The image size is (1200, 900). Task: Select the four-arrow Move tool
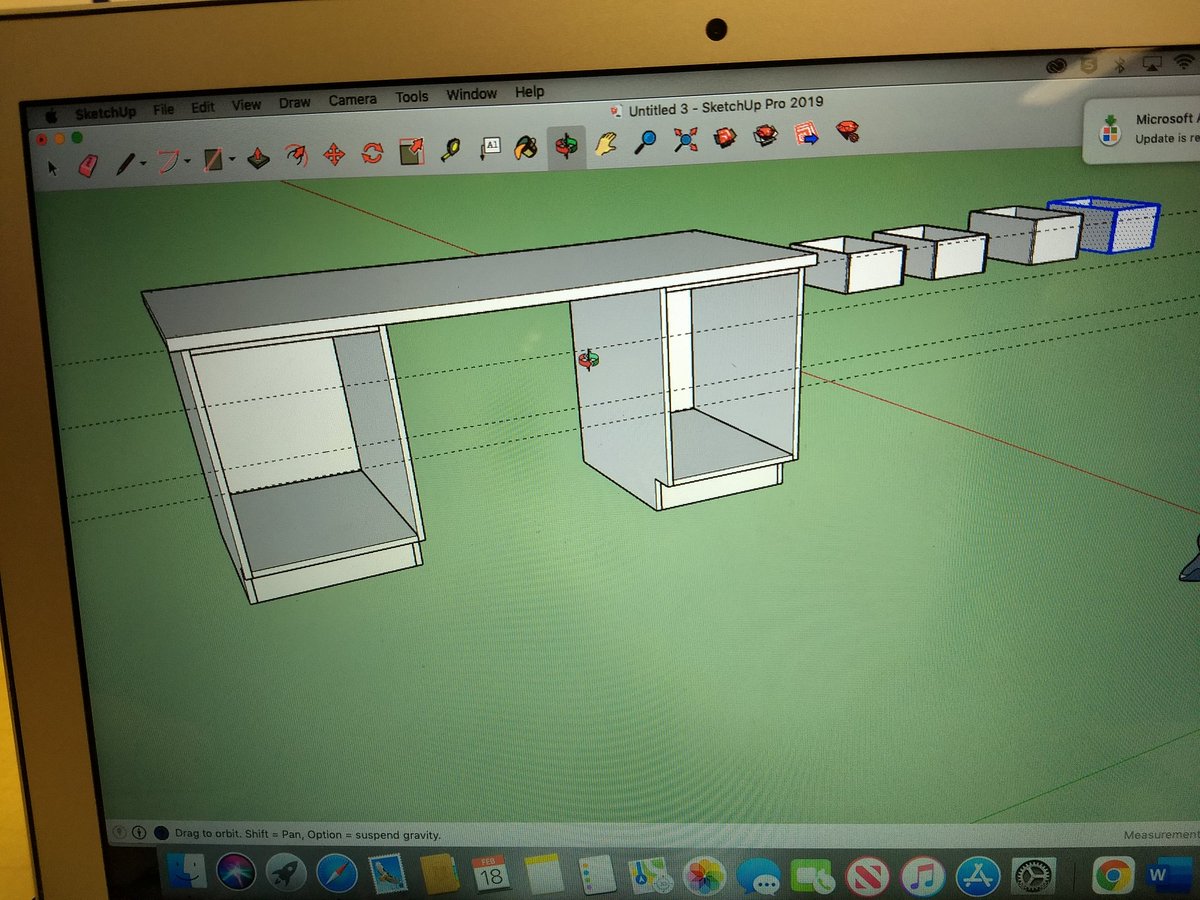pos(334,155)
